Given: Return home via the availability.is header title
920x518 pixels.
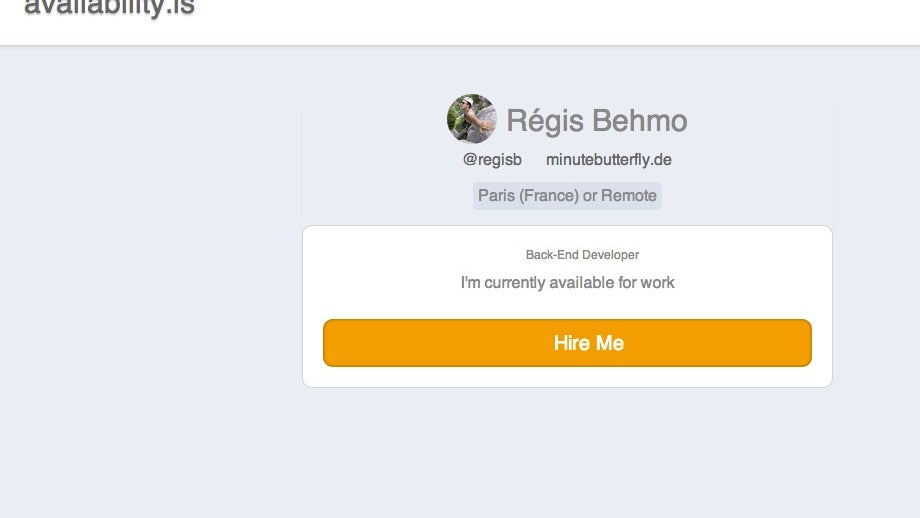Looking at the screenshot, I should tap(109, 8).
